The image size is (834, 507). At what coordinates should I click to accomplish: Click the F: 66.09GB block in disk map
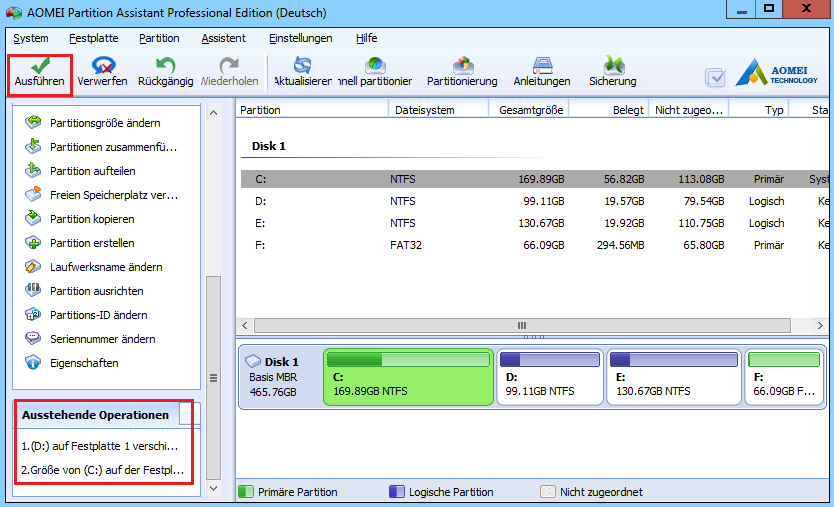(x=784, y=377)
